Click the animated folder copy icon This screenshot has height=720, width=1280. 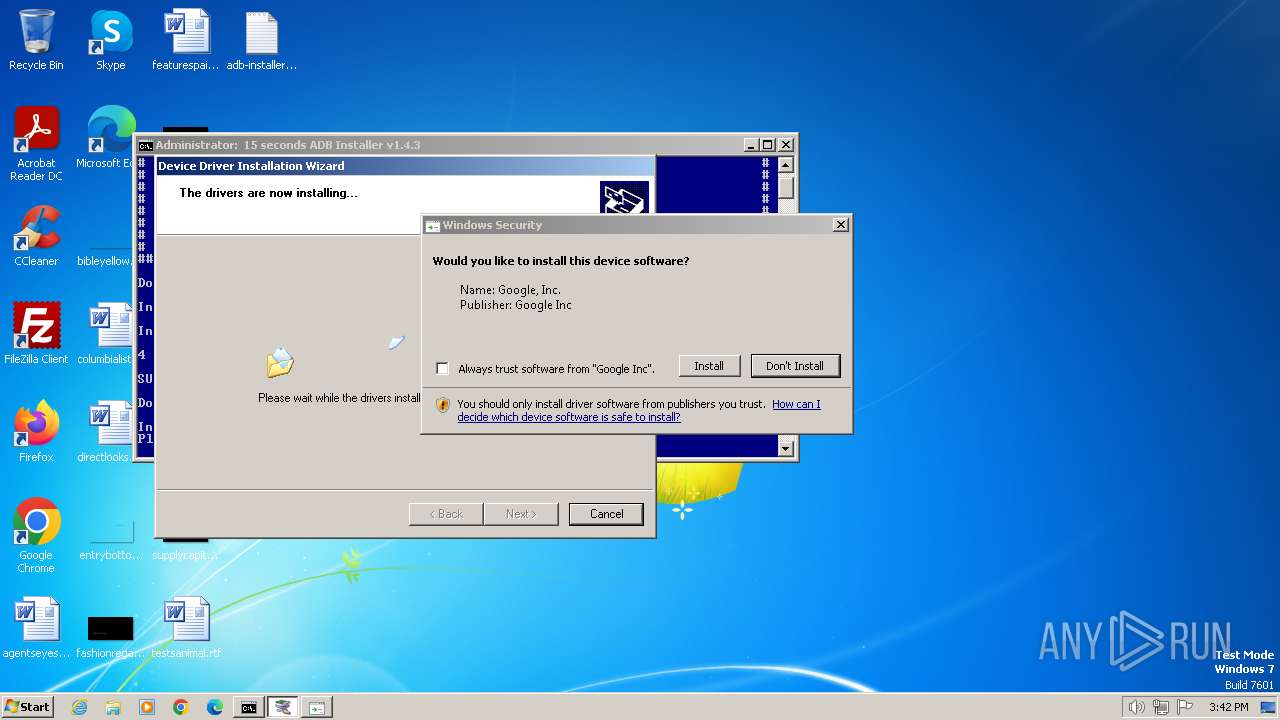280,362
